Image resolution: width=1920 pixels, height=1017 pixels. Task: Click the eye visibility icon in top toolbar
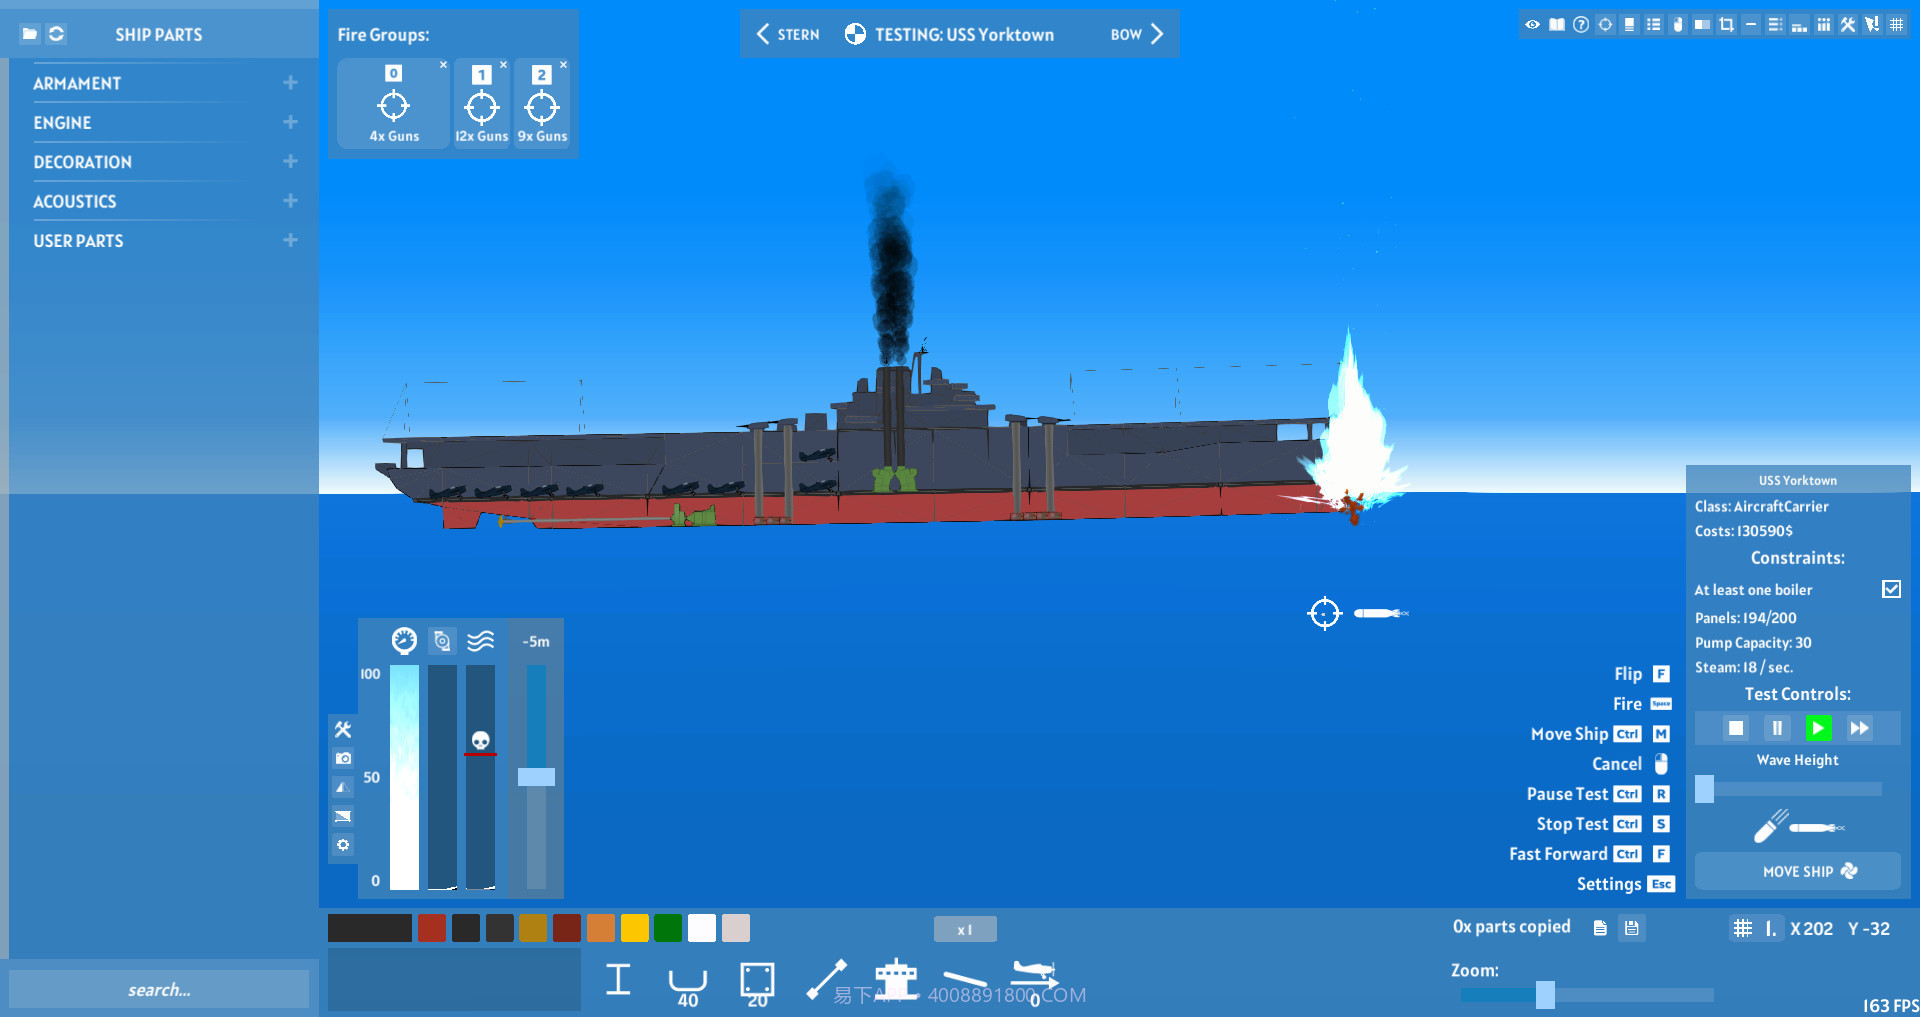(x=1532, y=24)
